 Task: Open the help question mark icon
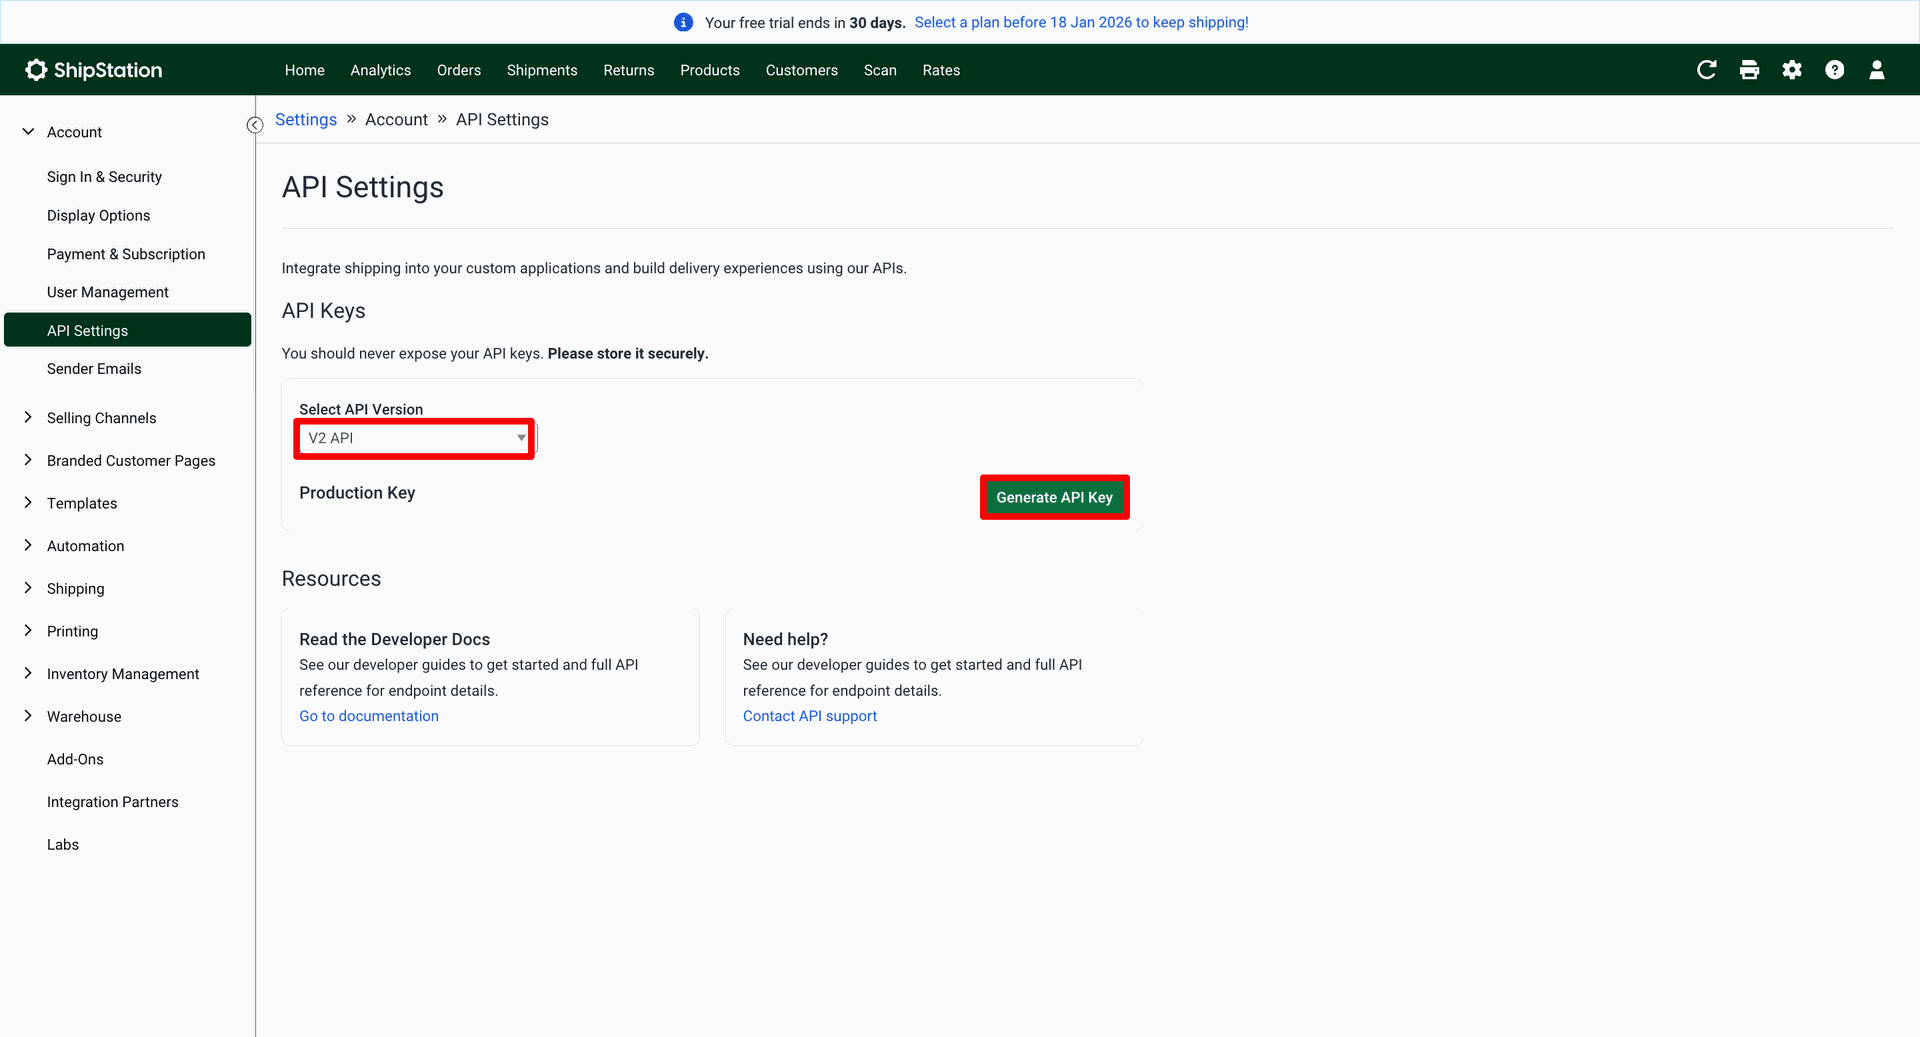pyautogui.click(x=1835, y=70)
